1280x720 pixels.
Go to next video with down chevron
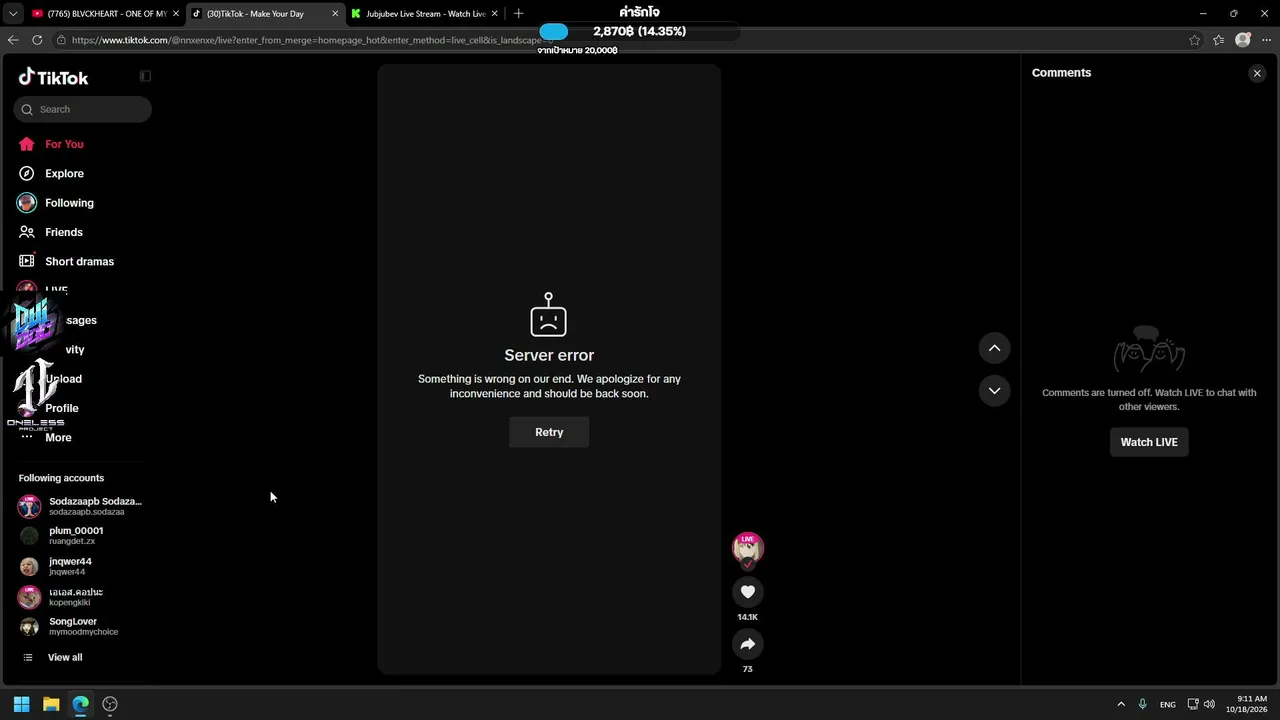point(994,391)
